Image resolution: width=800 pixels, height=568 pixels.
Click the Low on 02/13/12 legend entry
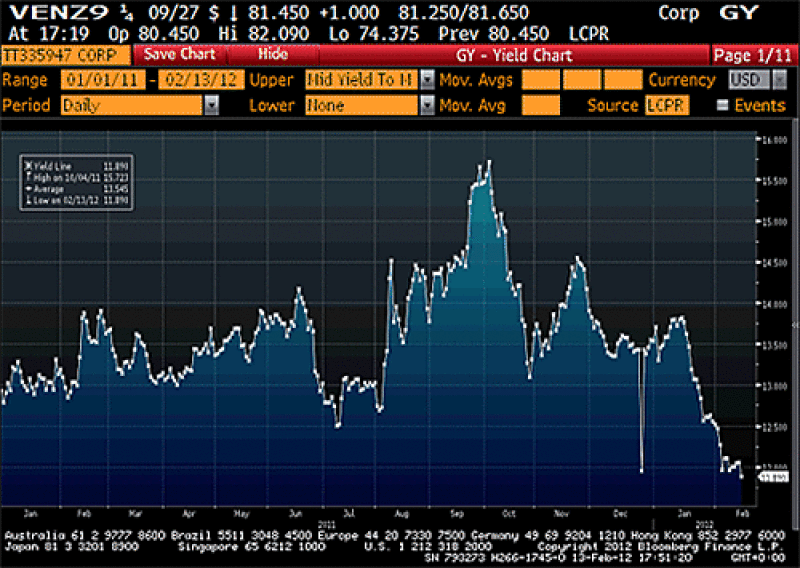click(x=77, y=201)
